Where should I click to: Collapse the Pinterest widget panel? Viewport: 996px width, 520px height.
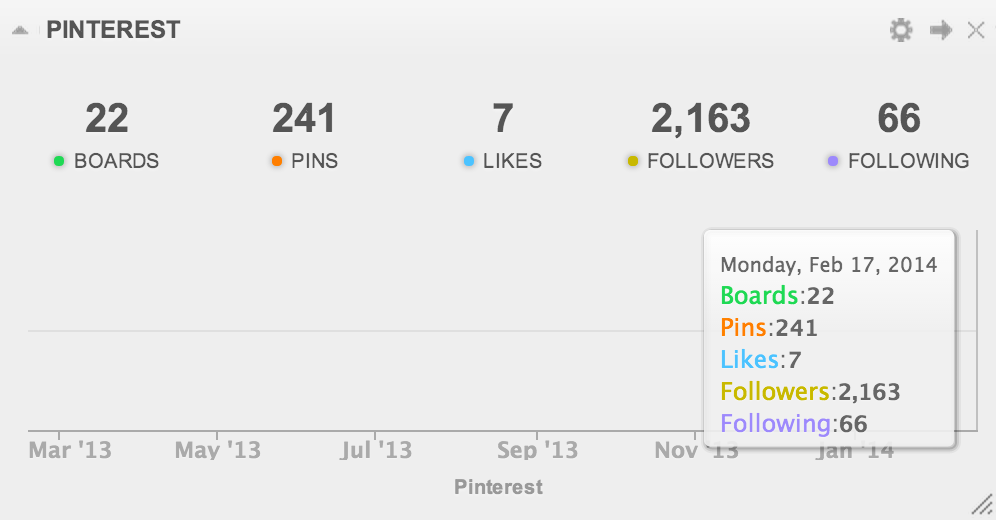tap(20, 30)
